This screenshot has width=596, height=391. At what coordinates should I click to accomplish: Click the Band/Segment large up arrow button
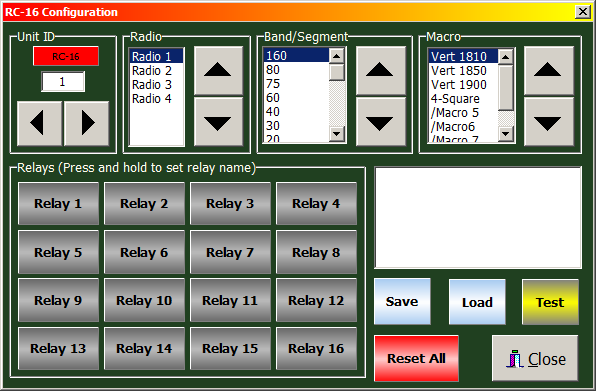(380, 71)
